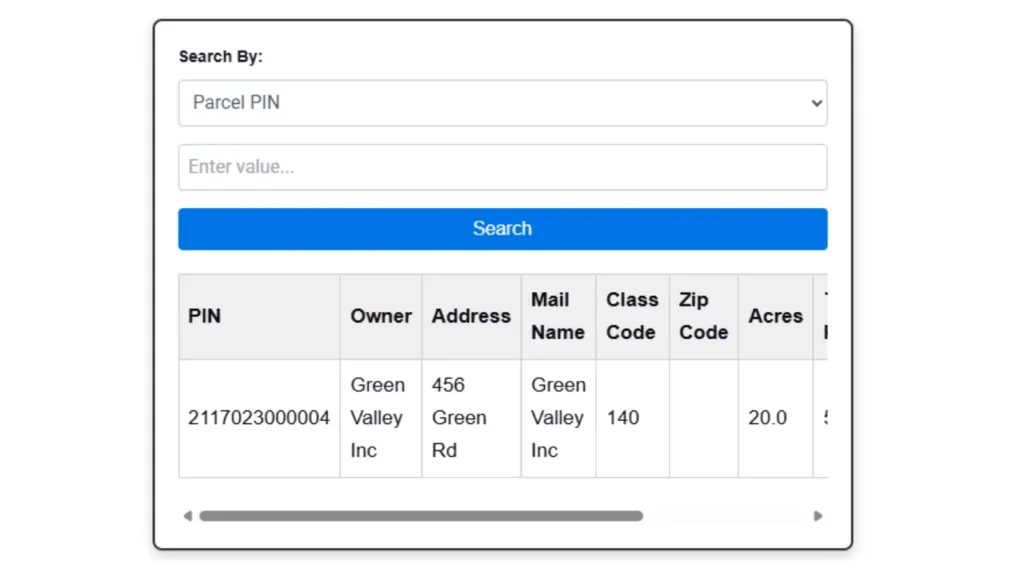Select the PIN value 2117023000004 cell

(259, 418)
